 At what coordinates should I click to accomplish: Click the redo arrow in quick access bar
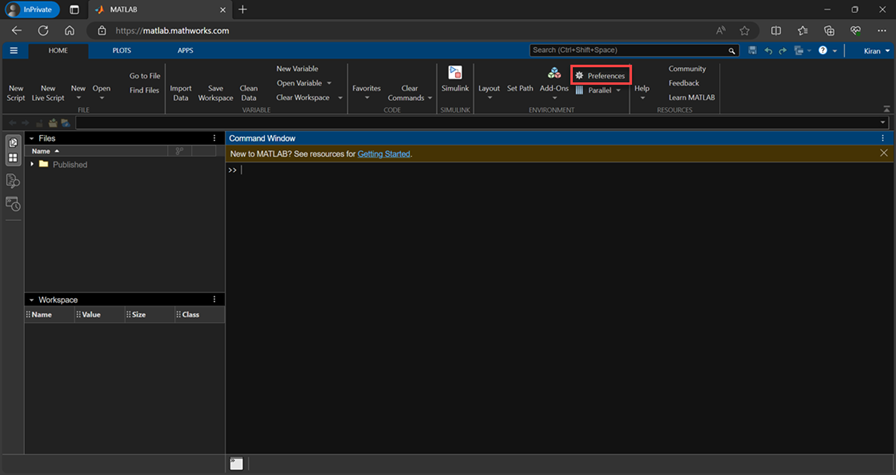pos(783,51)
